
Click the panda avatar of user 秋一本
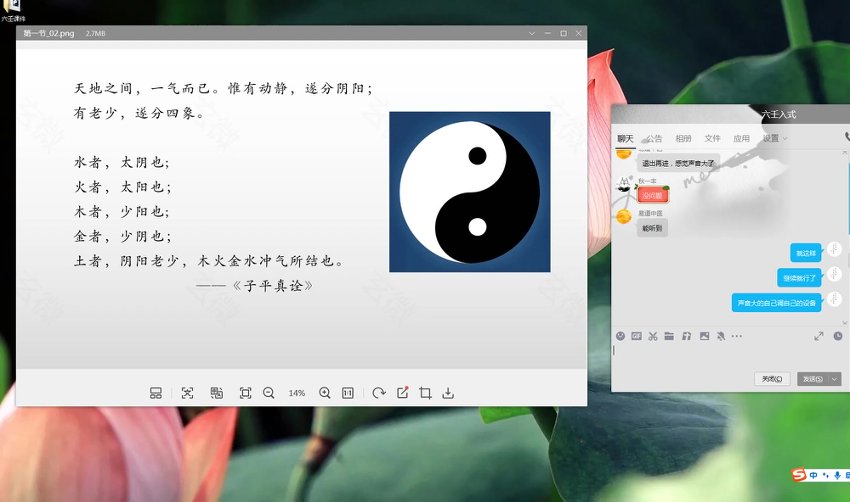pos(624,184)
